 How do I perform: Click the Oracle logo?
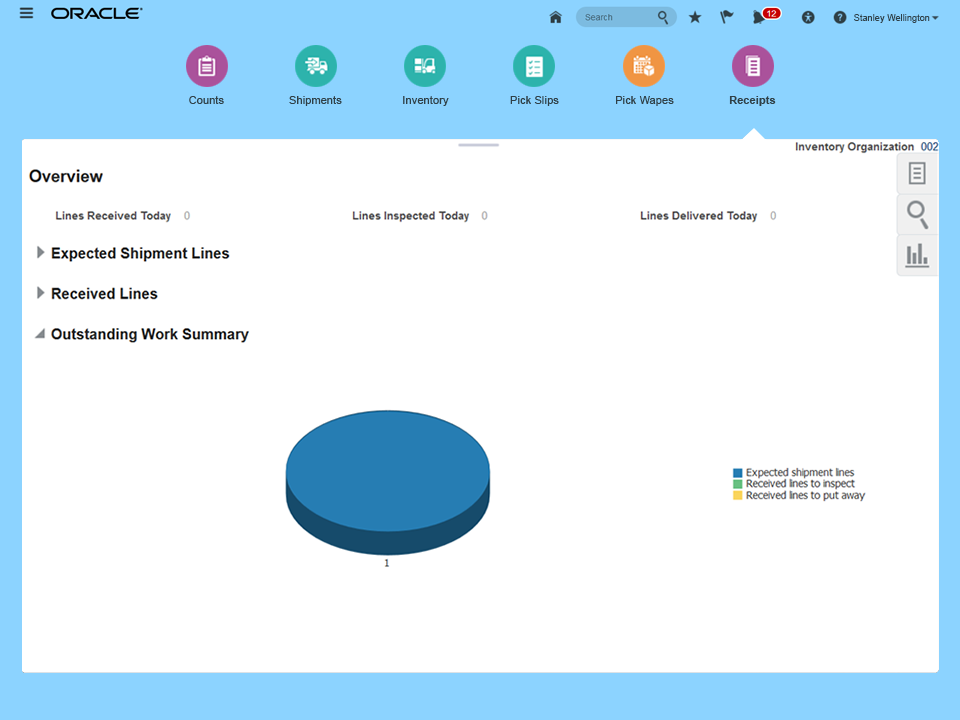point(97,13)
